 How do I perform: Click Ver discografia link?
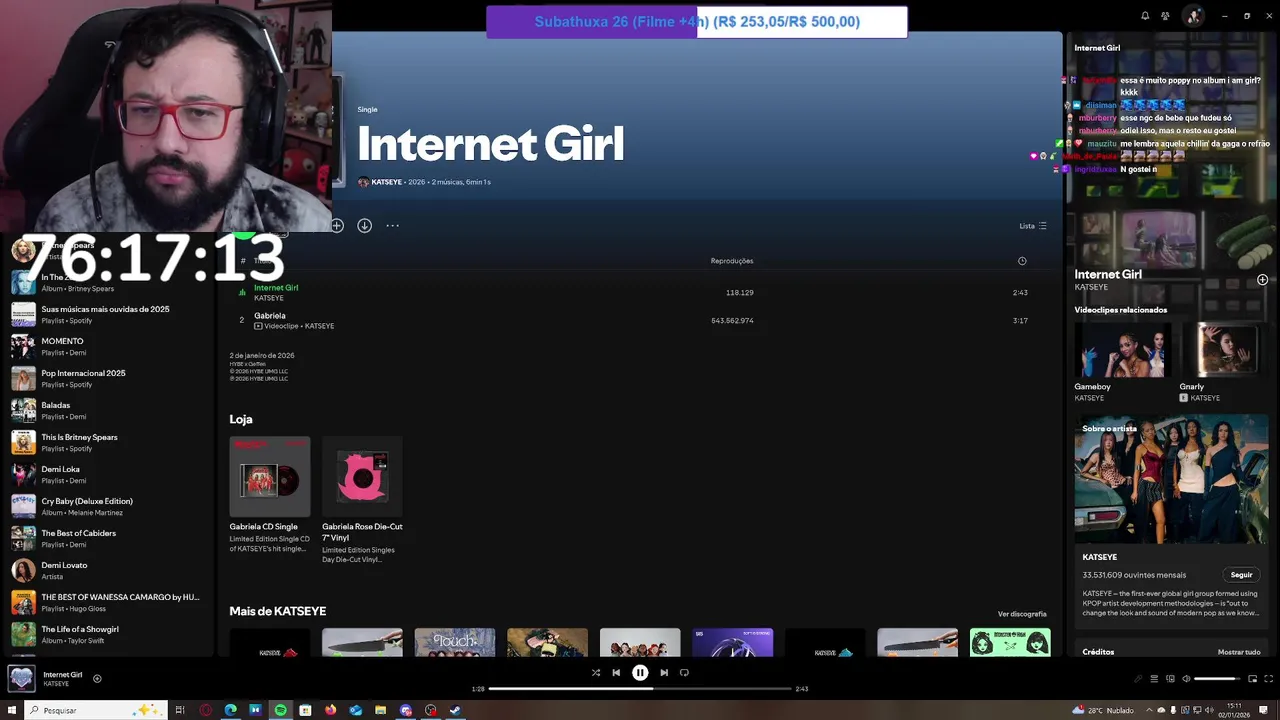click(x=1022, y=614)
